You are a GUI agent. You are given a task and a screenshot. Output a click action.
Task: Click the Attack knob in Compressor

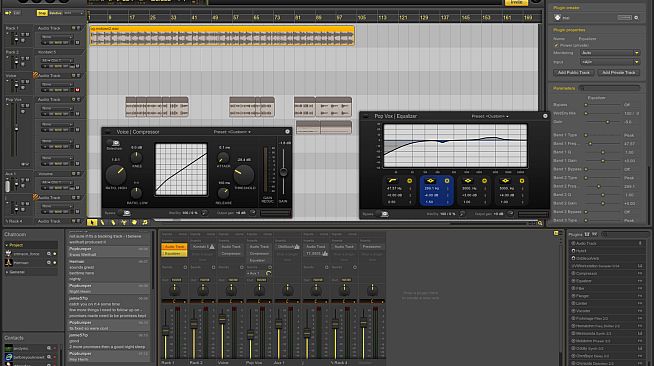[223, 158]
